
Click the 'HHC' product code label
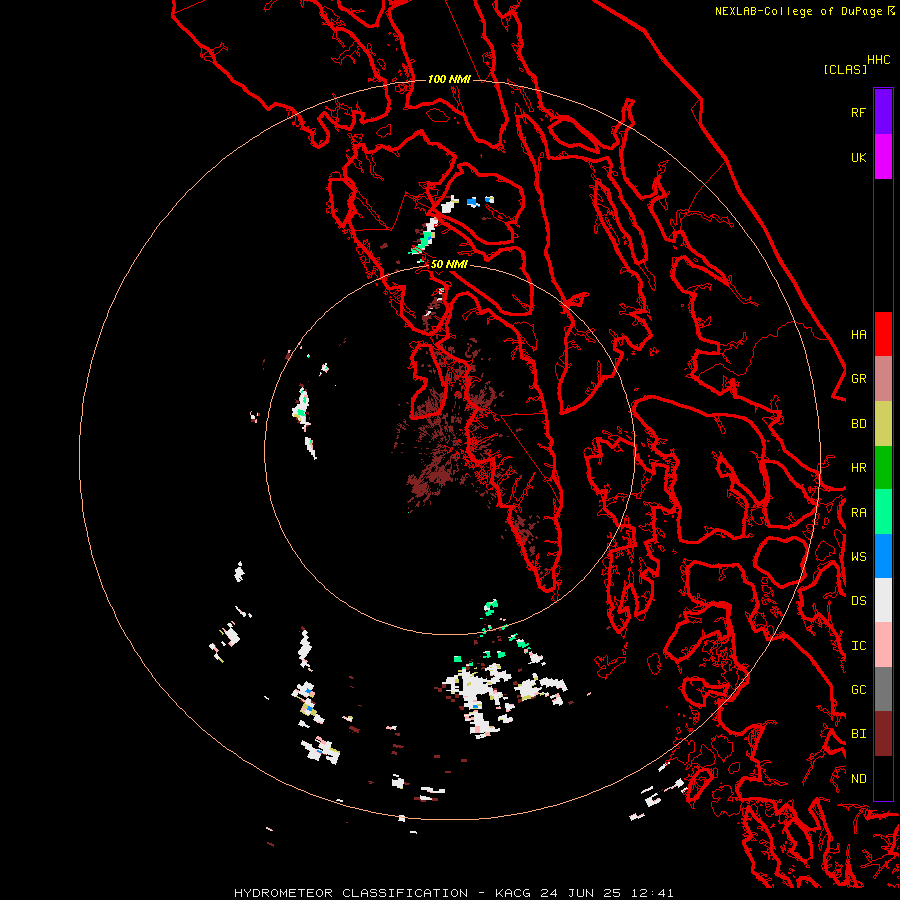tap(879, 60)
